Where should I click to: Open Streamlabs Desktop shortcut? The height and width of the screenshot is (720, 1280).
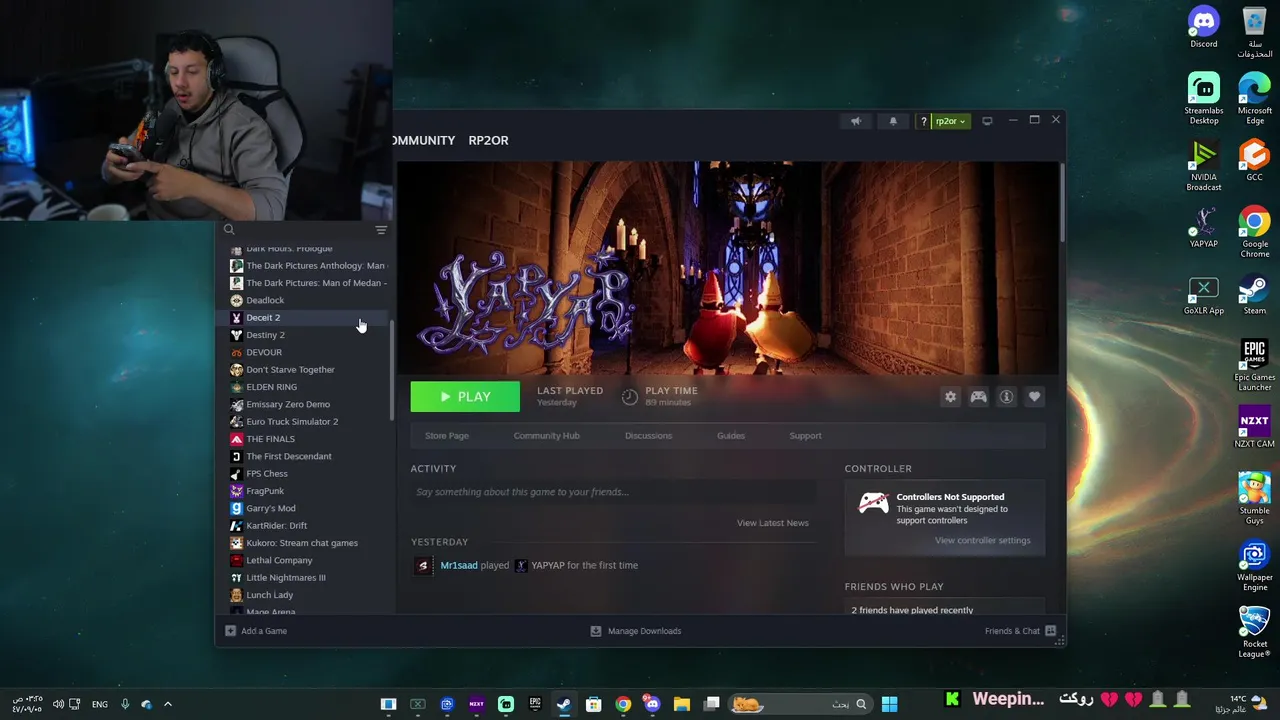pos(1204,98)
